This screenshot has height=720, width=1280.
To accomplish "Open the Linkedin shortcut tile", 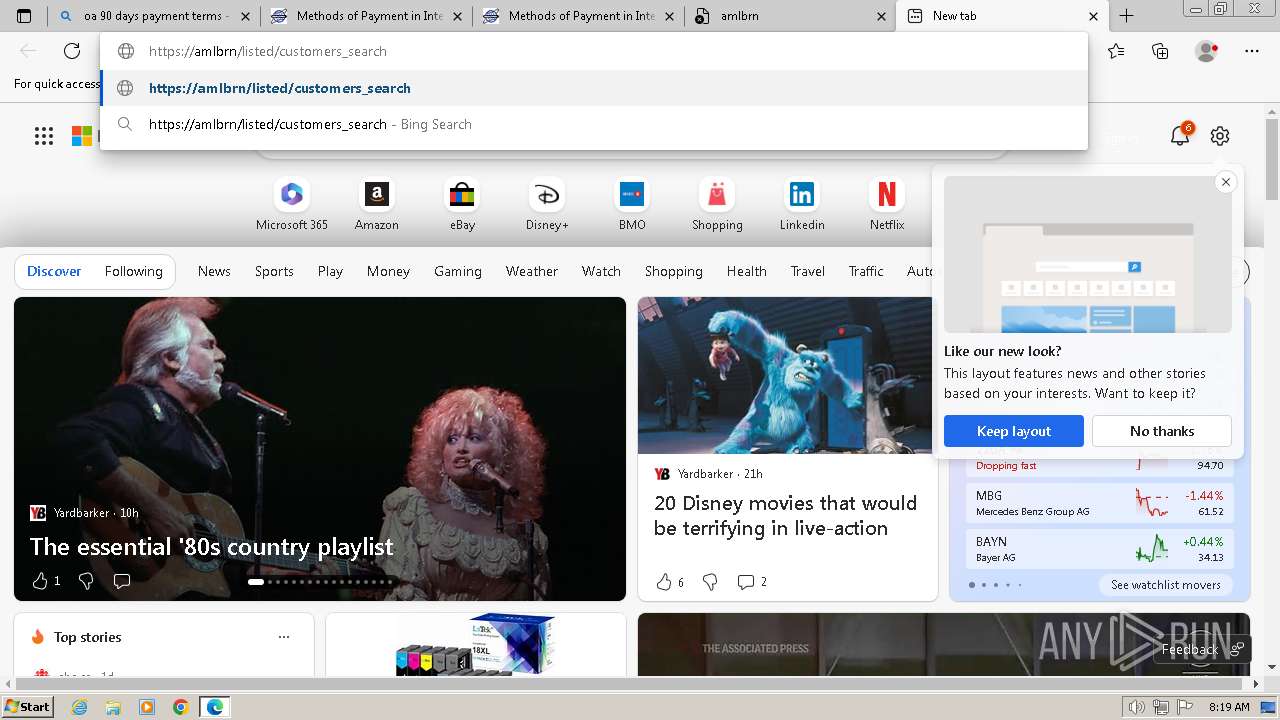I will pos(802,205).
